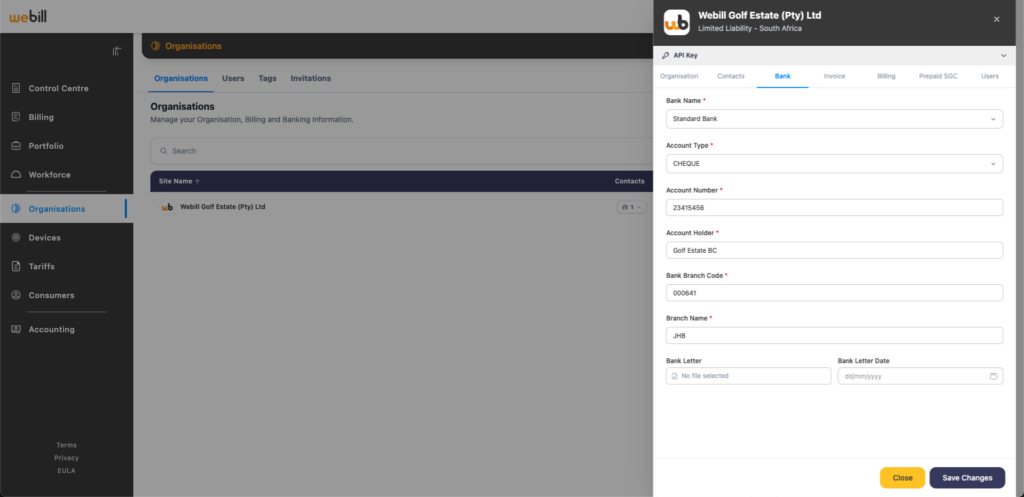This screenshot has width=1024, height=497.
Task: Open Accounting in the sidebar
Action: click(51, 329)
